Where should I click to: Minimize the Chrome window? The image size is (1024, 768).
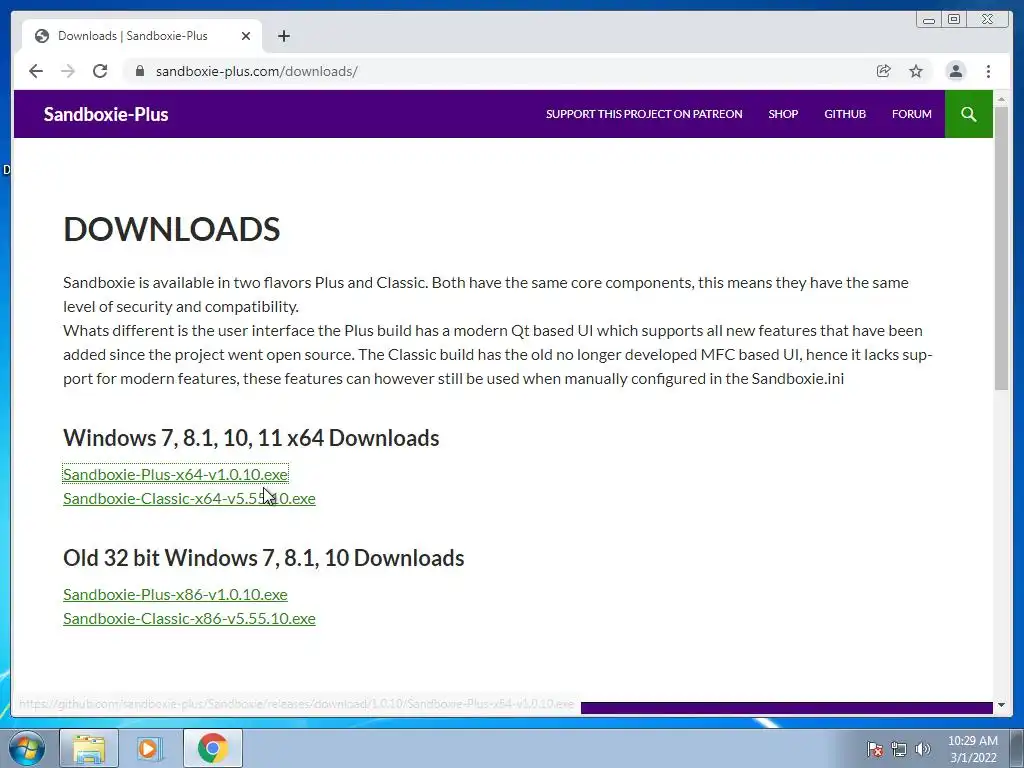tap(929, 20)
